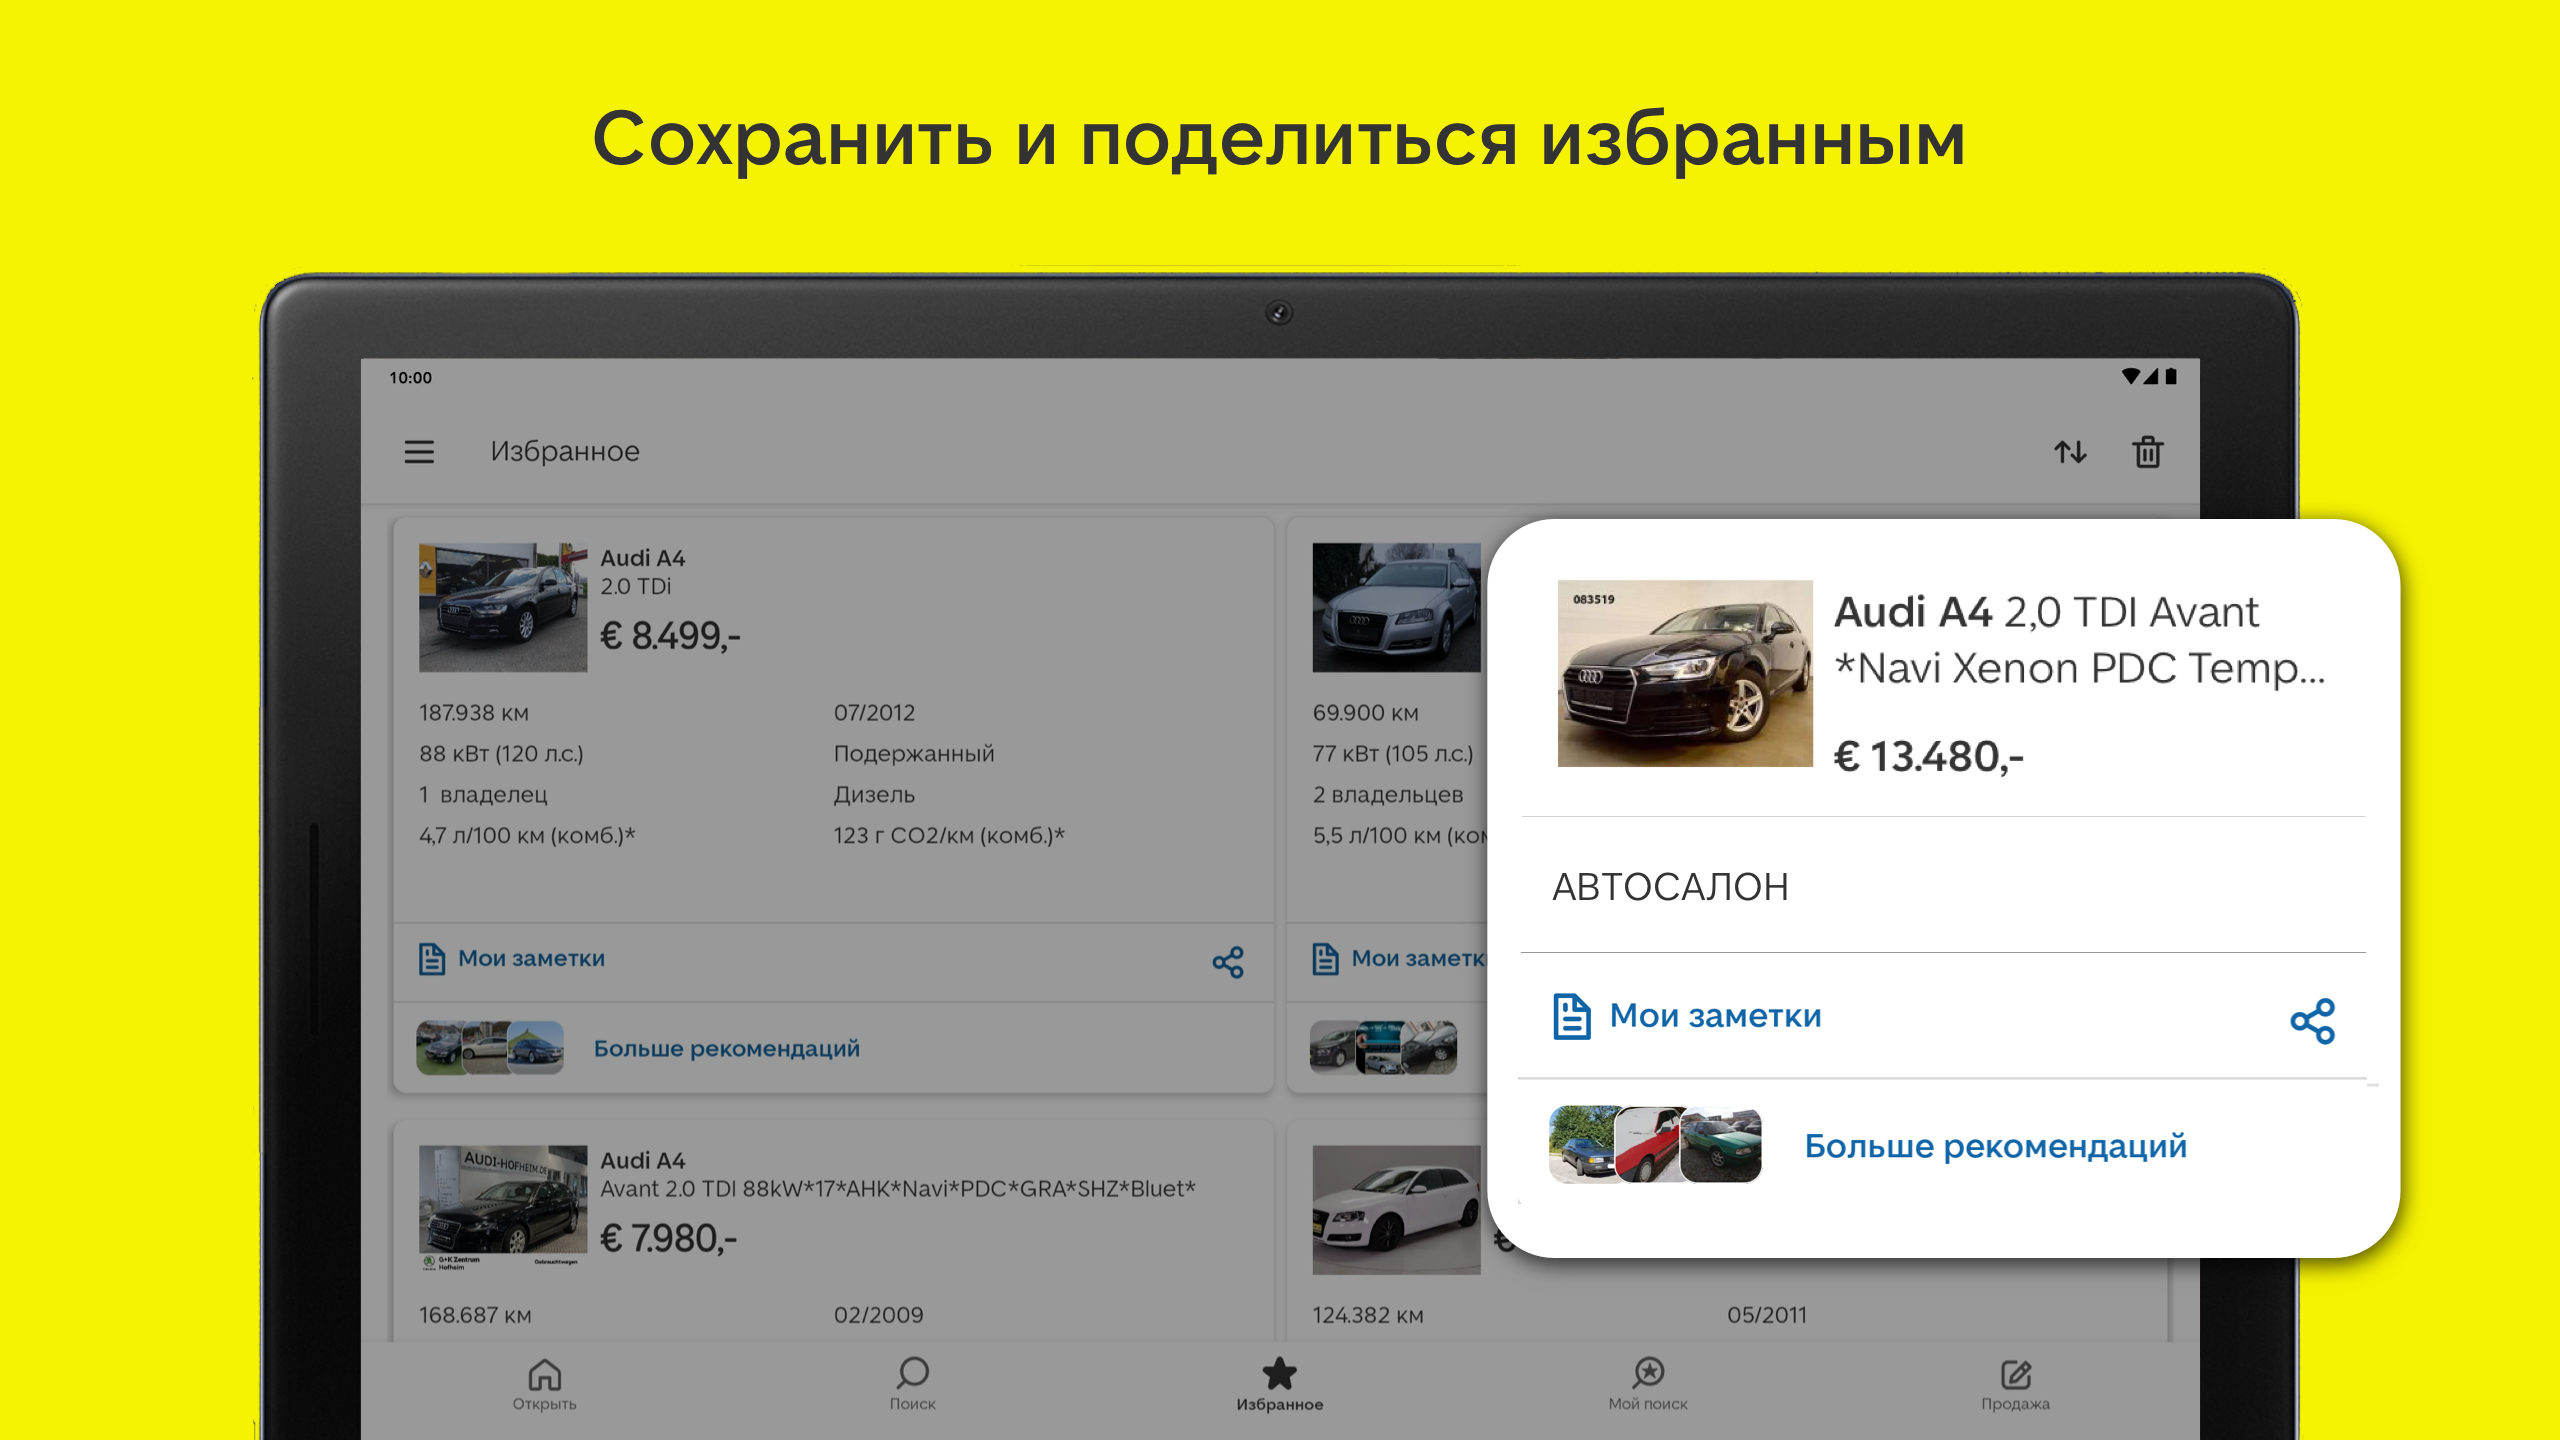Select the 1 владелец owner text
The image size is (2560, 1440).
click(483, 795)
